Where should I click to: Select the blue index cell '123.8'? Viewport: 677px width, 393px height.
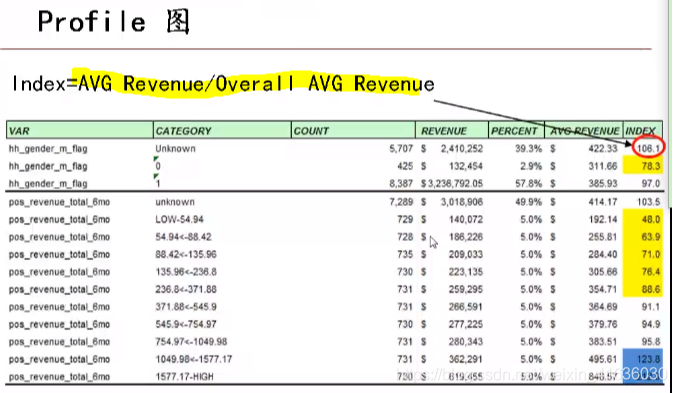point(643,358)
